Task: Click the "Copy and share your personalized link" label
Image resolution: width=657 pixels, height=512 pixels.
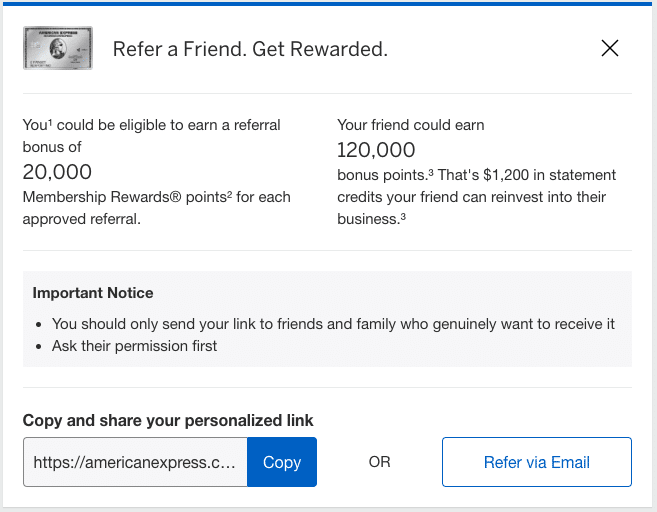Action: coord(168,420)
